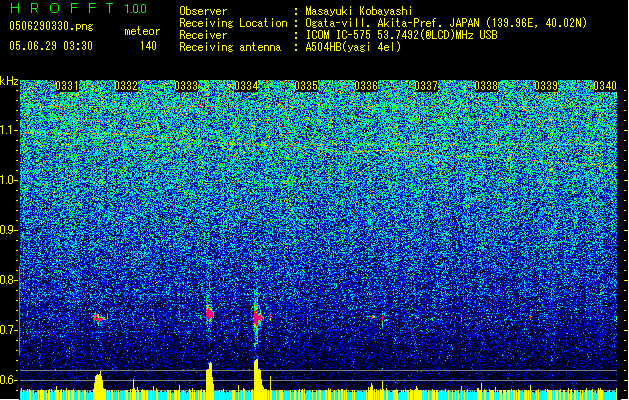Click the 0.7 kHz axis label
Screen dimensions: 629x400
click(x=9, y=330)
